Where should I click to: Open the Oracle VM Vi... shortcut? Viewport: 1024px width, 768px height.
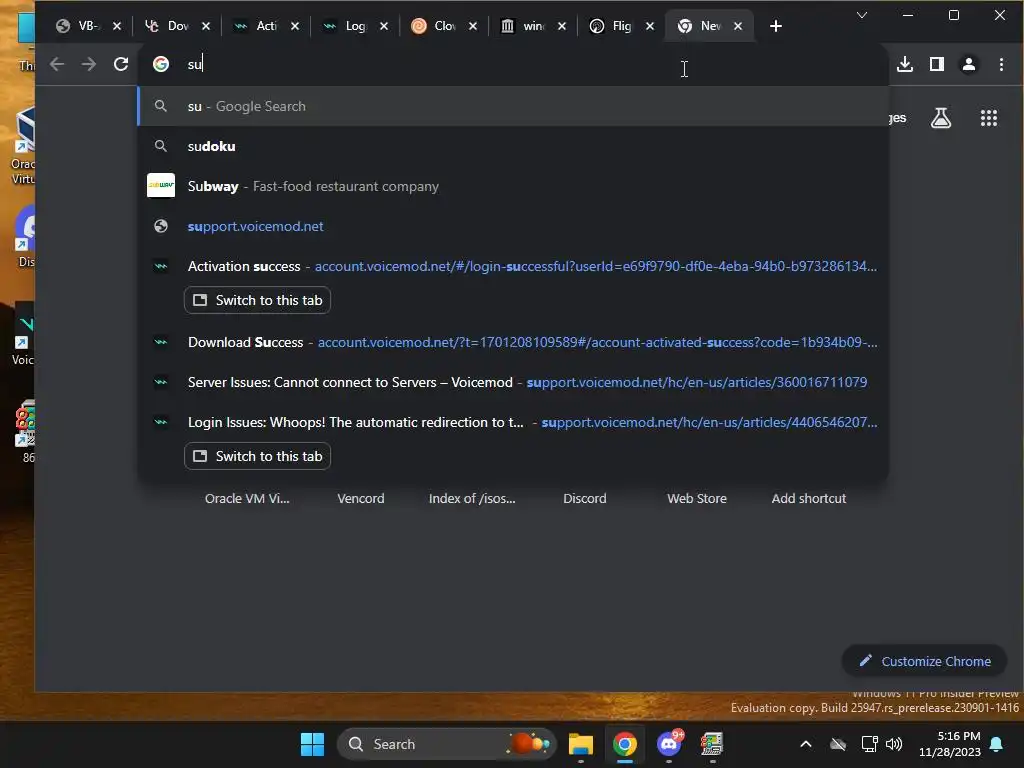(247, 498)
